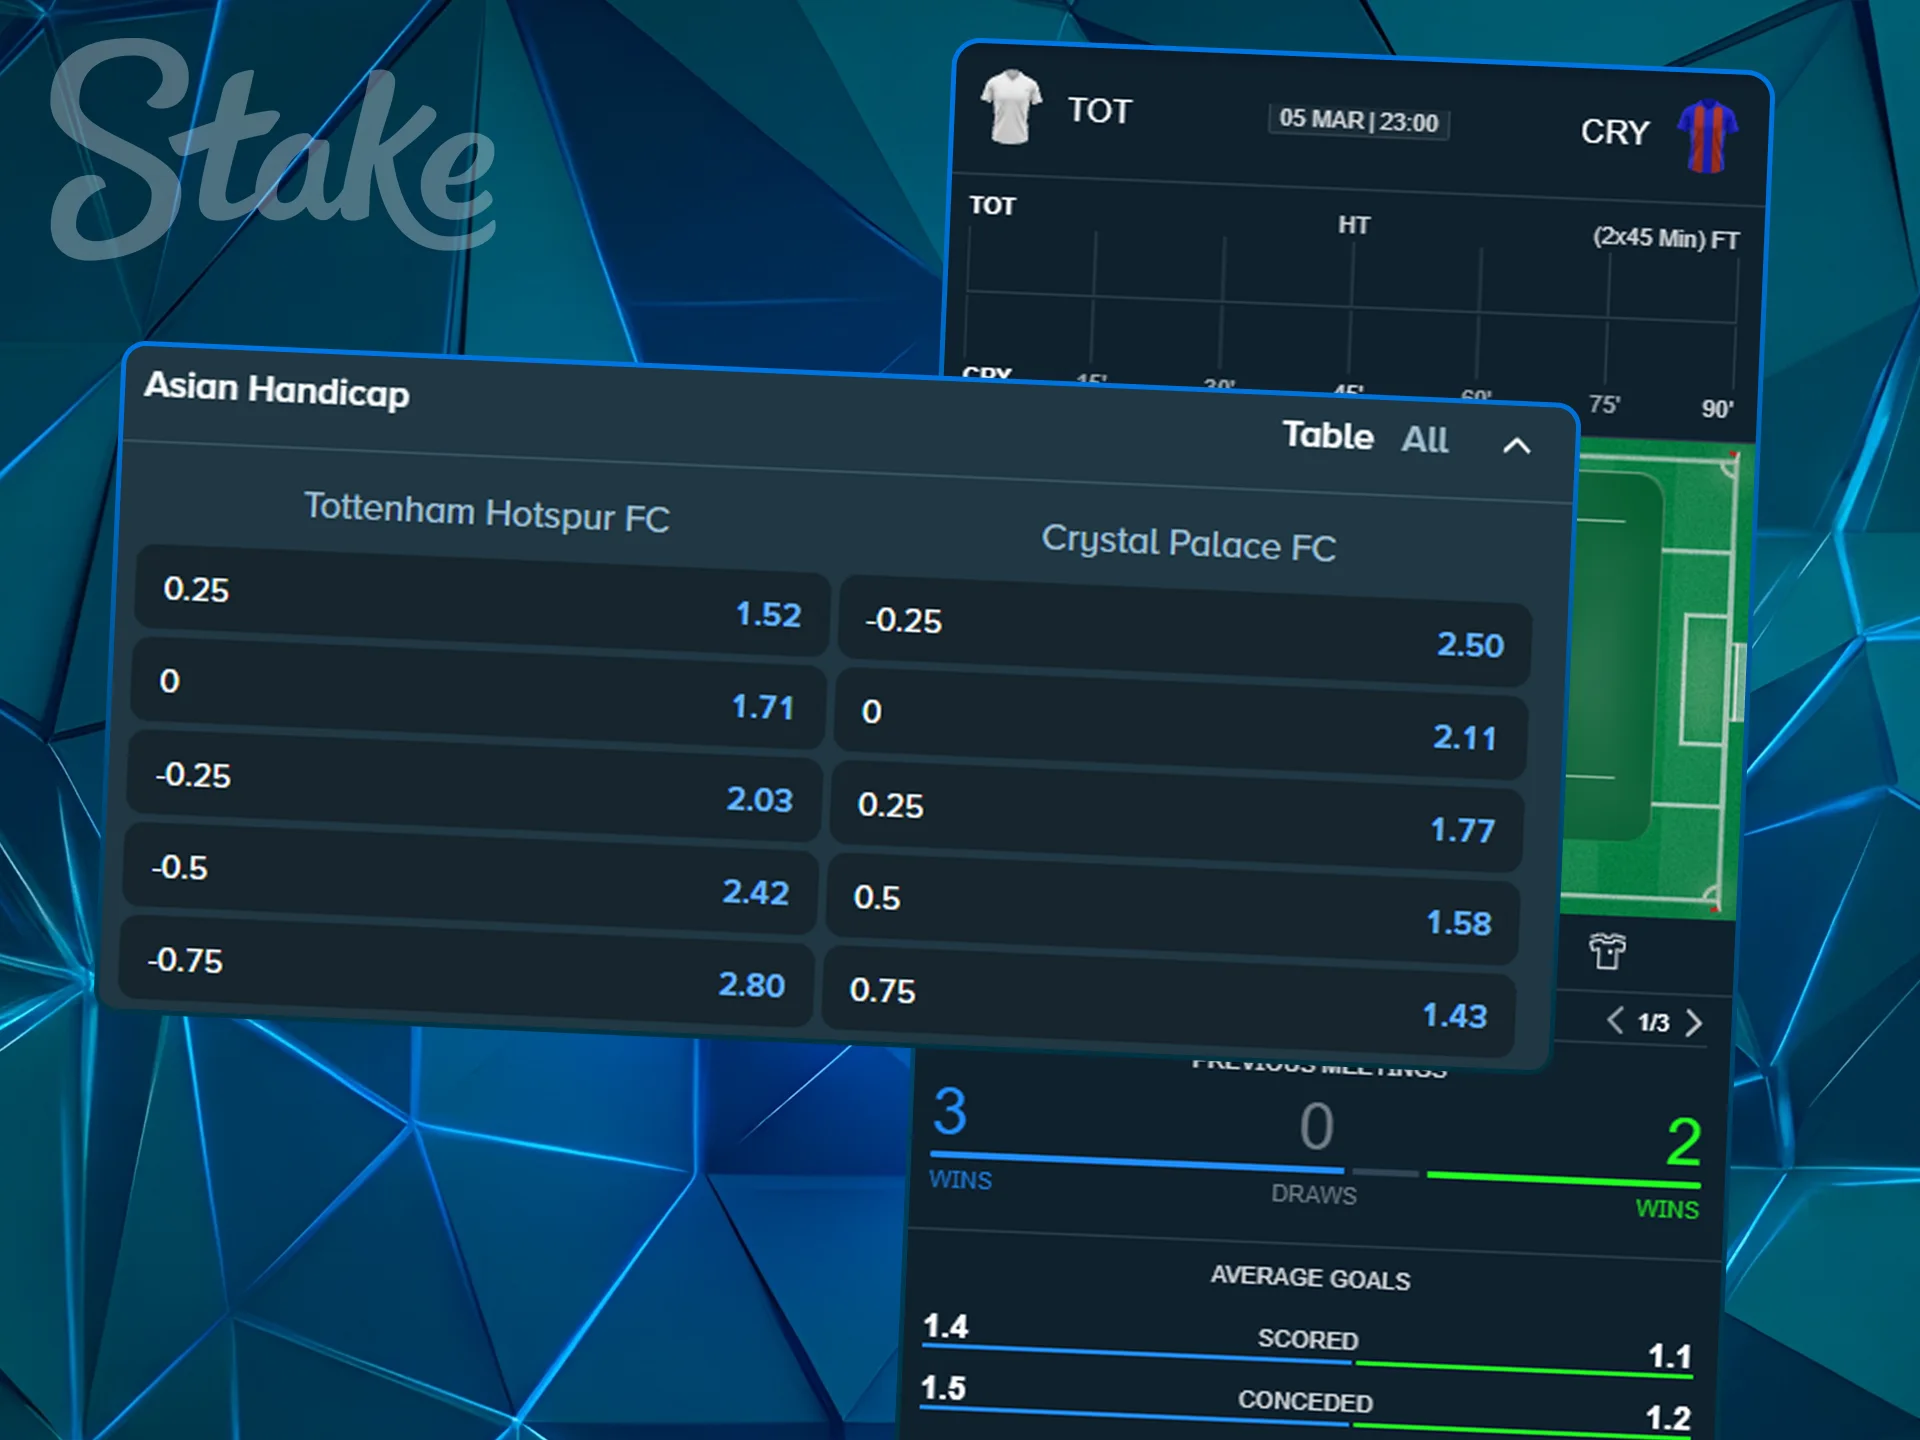Click the 90' timeline marker

click(1717, 408)
